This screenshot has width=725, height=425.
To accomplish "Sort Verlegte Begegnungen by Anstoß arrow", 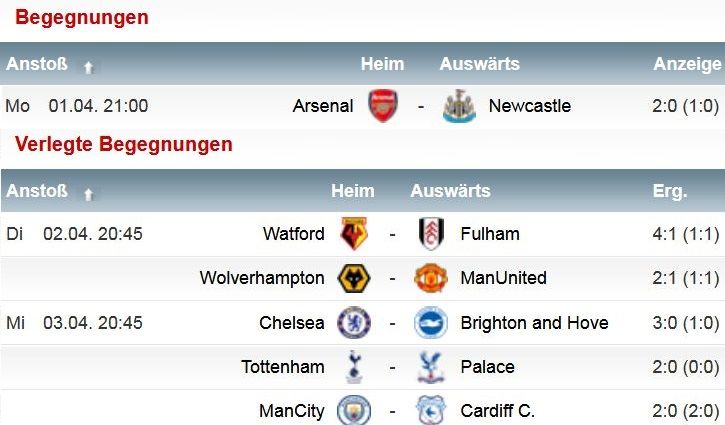I will (x=88, y=194).
